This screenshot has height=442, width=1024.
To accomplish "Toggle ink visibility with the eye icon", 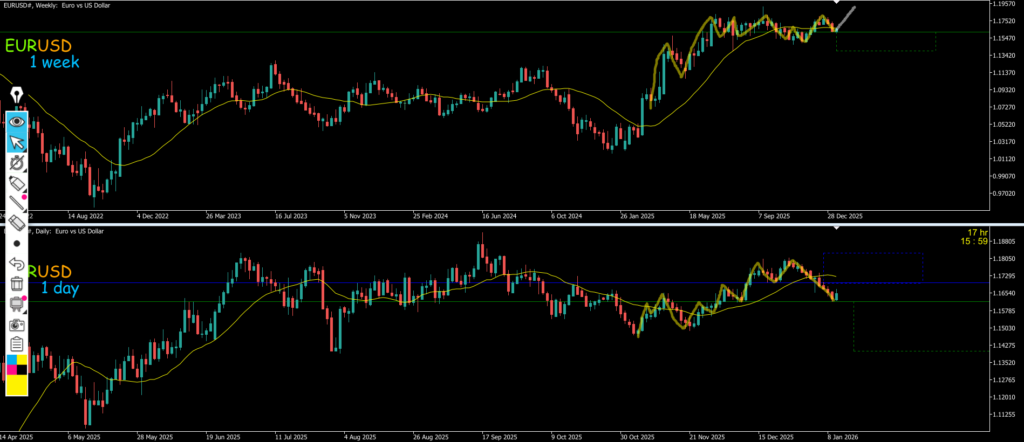I will (x=17, y=120).
